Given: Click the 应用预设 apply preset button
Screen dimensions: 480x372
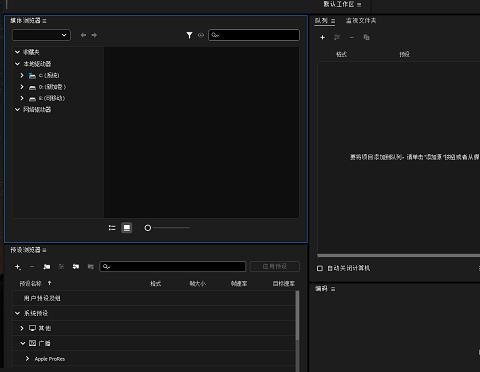Looking at the screenshot, I should pyautogui.click(x=275, y=266).
